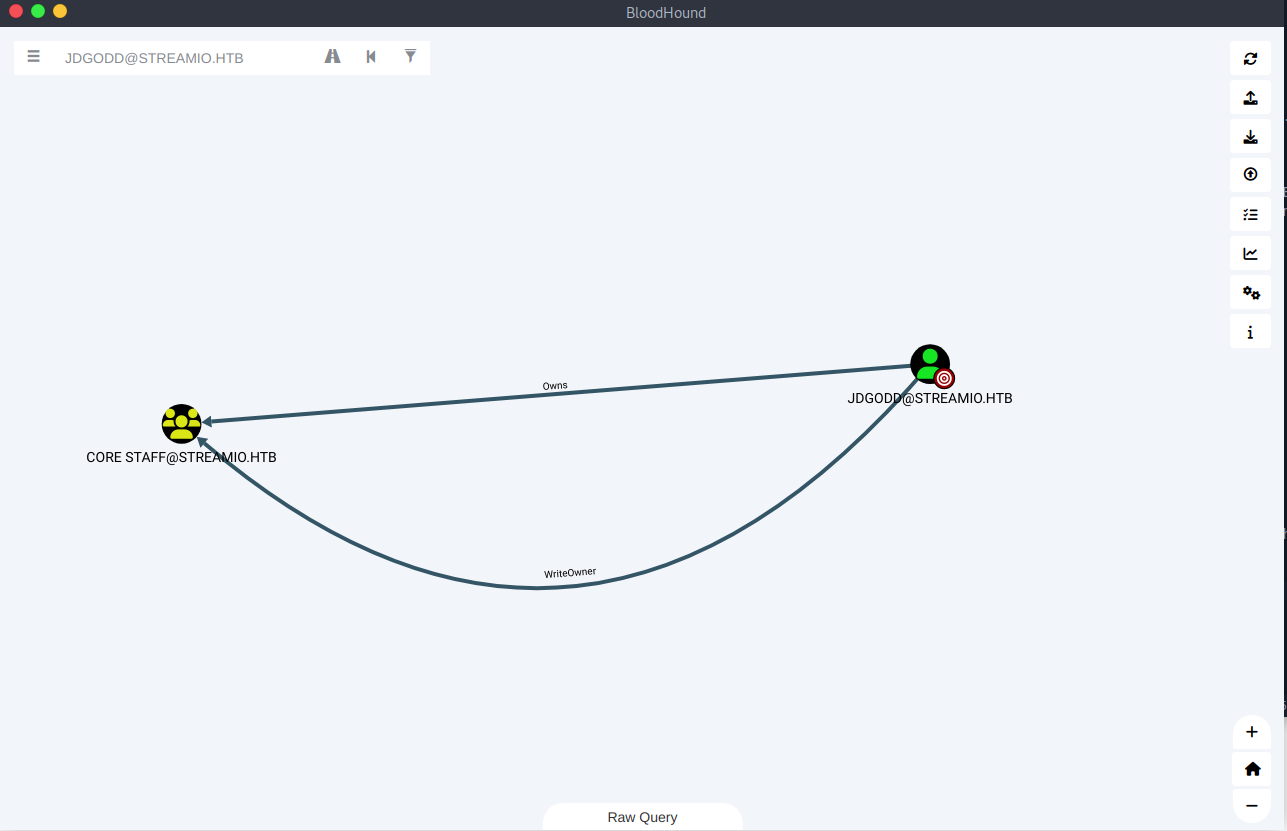
Task: Click the back to previous graph icon
Action: [x=371, y=57]
